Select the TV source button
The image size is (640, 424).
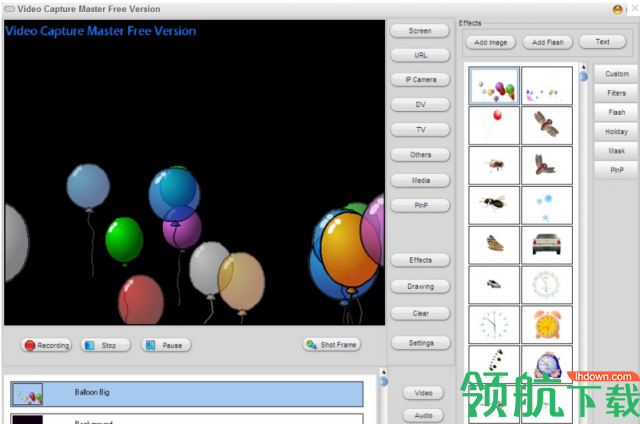pyautogui.click(x=420, y=130)
